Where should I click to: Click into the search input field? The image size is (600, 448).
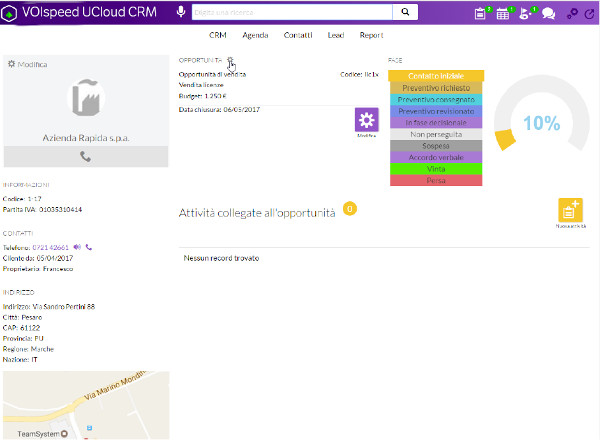click(x=292, y=12)
